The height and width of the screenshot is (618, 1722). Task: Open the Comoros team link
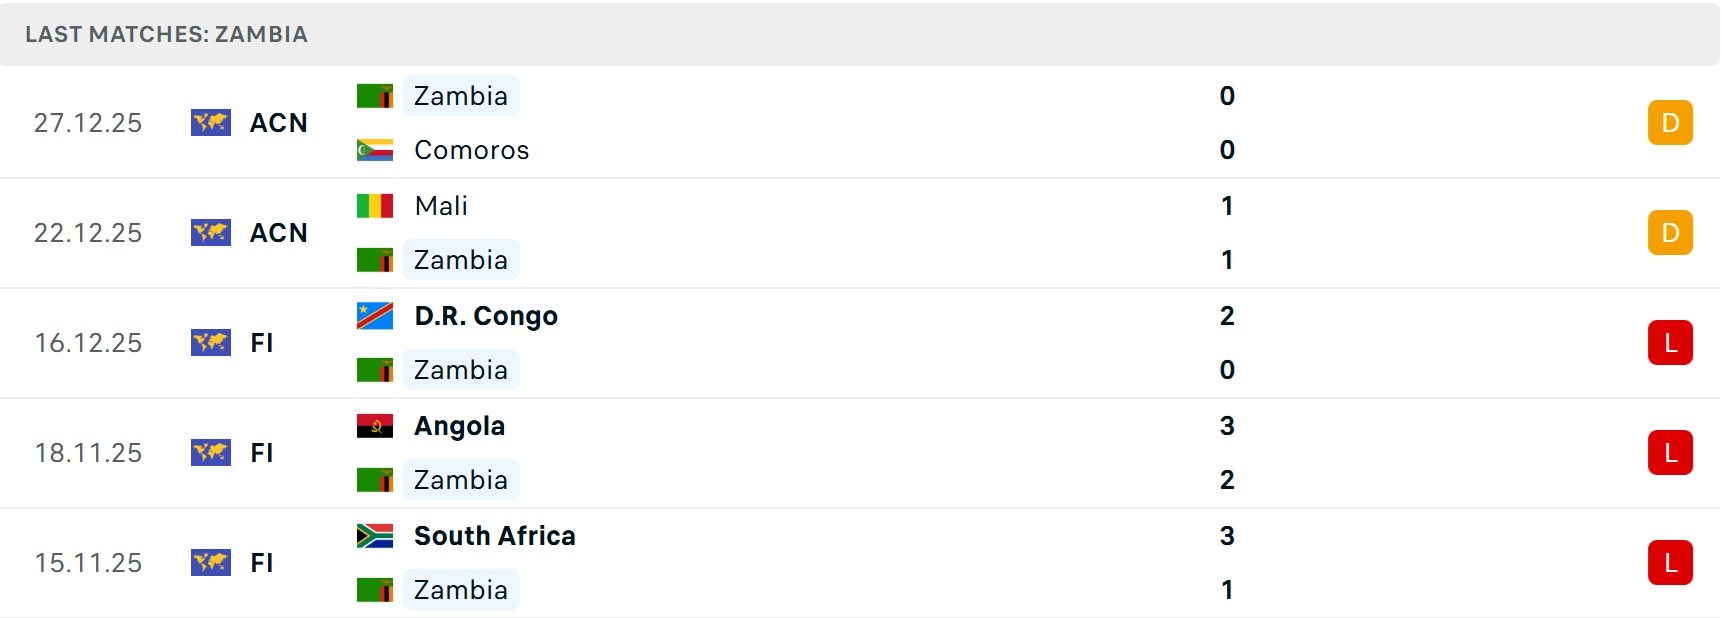pyautogui.click(x=471, y=150)
